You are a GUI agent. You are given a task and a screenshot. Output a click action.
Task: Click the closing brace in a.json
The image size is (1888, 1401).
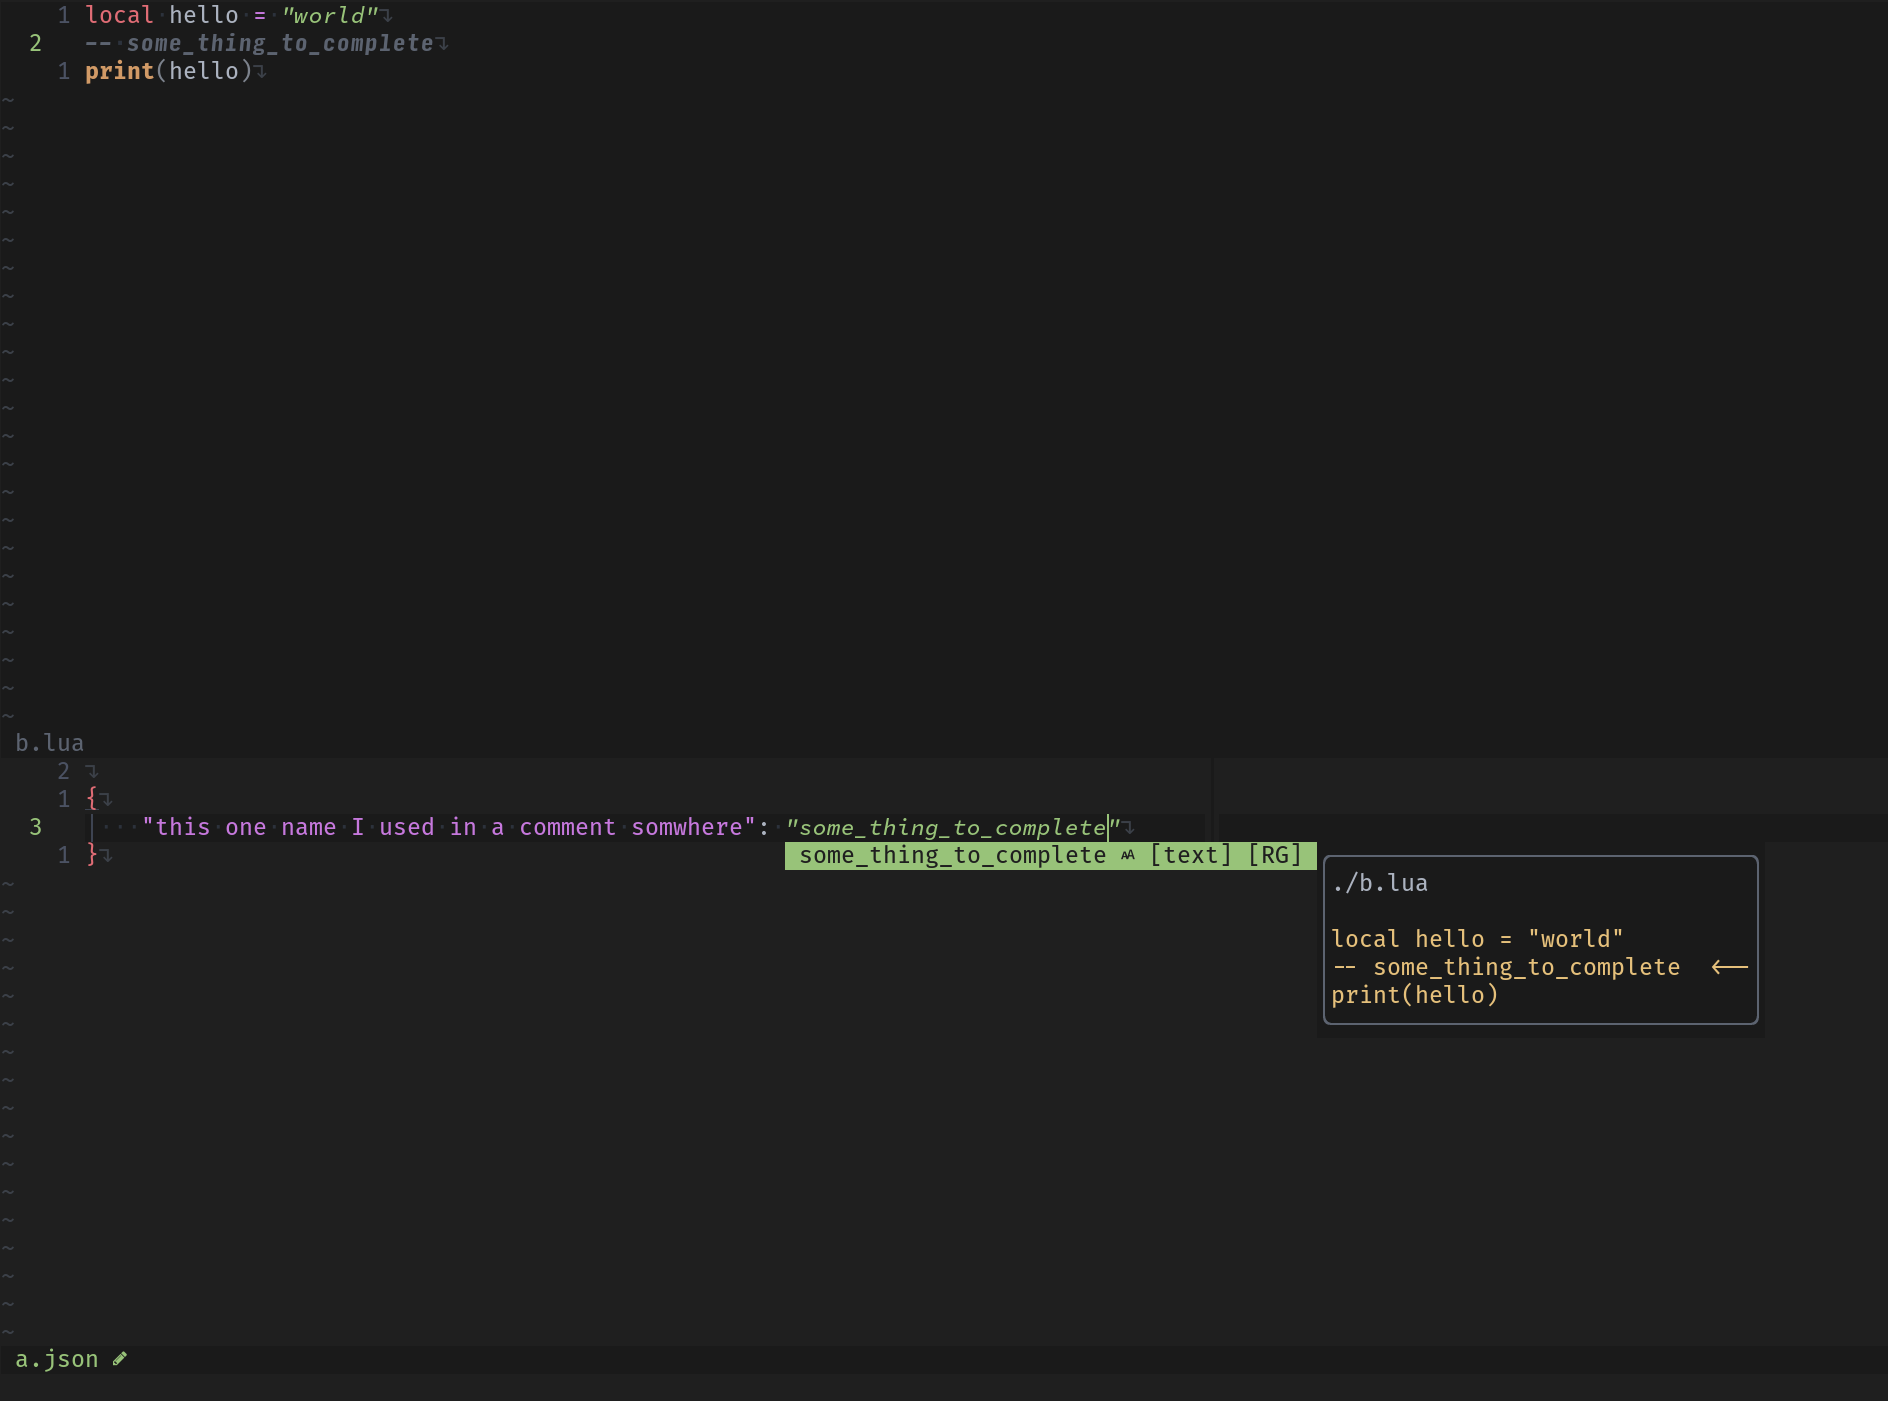click(x=92, y=855)
